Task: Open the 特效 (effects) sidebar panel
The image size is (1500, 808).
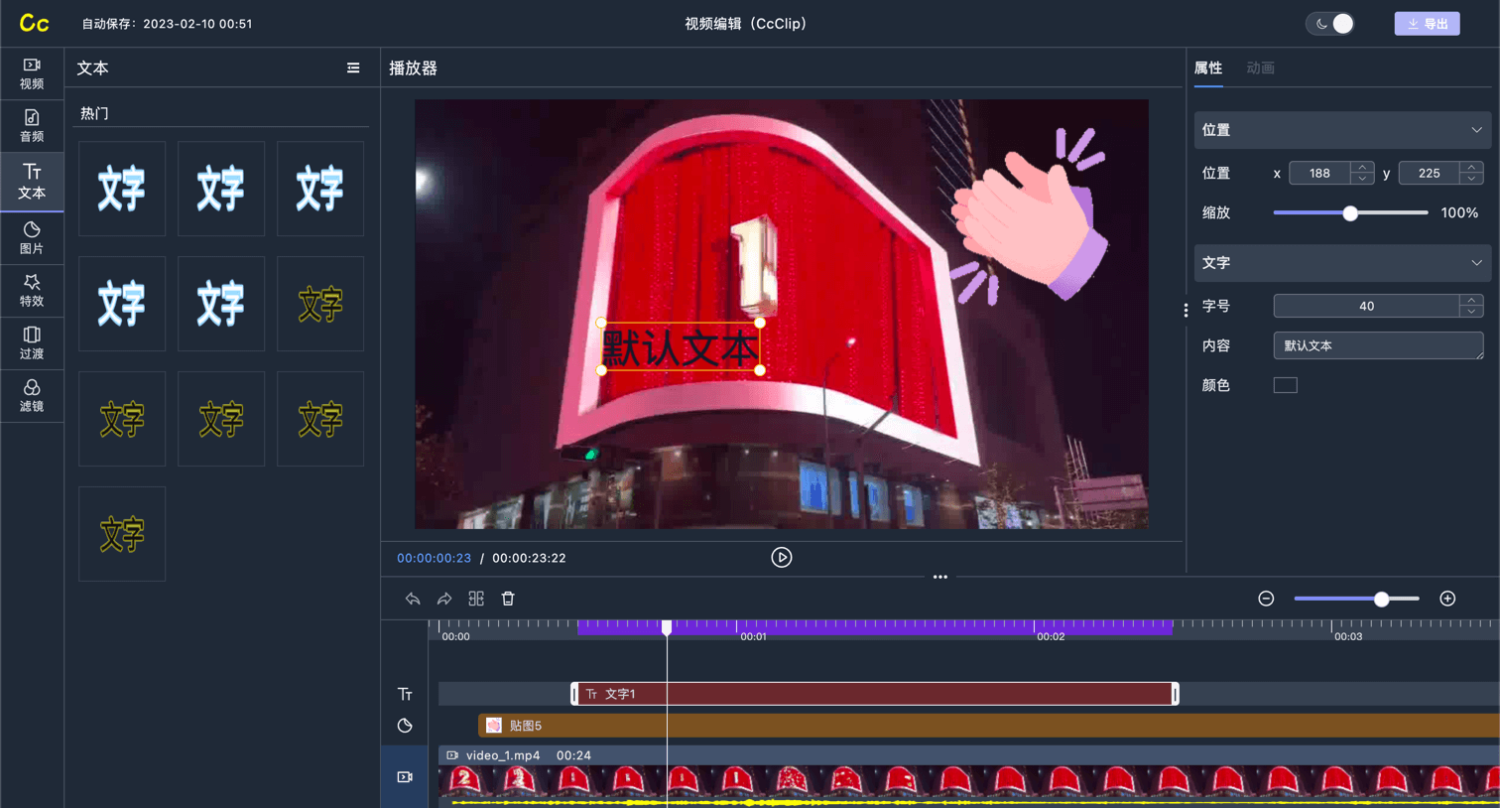Action: tap(32, 291)
